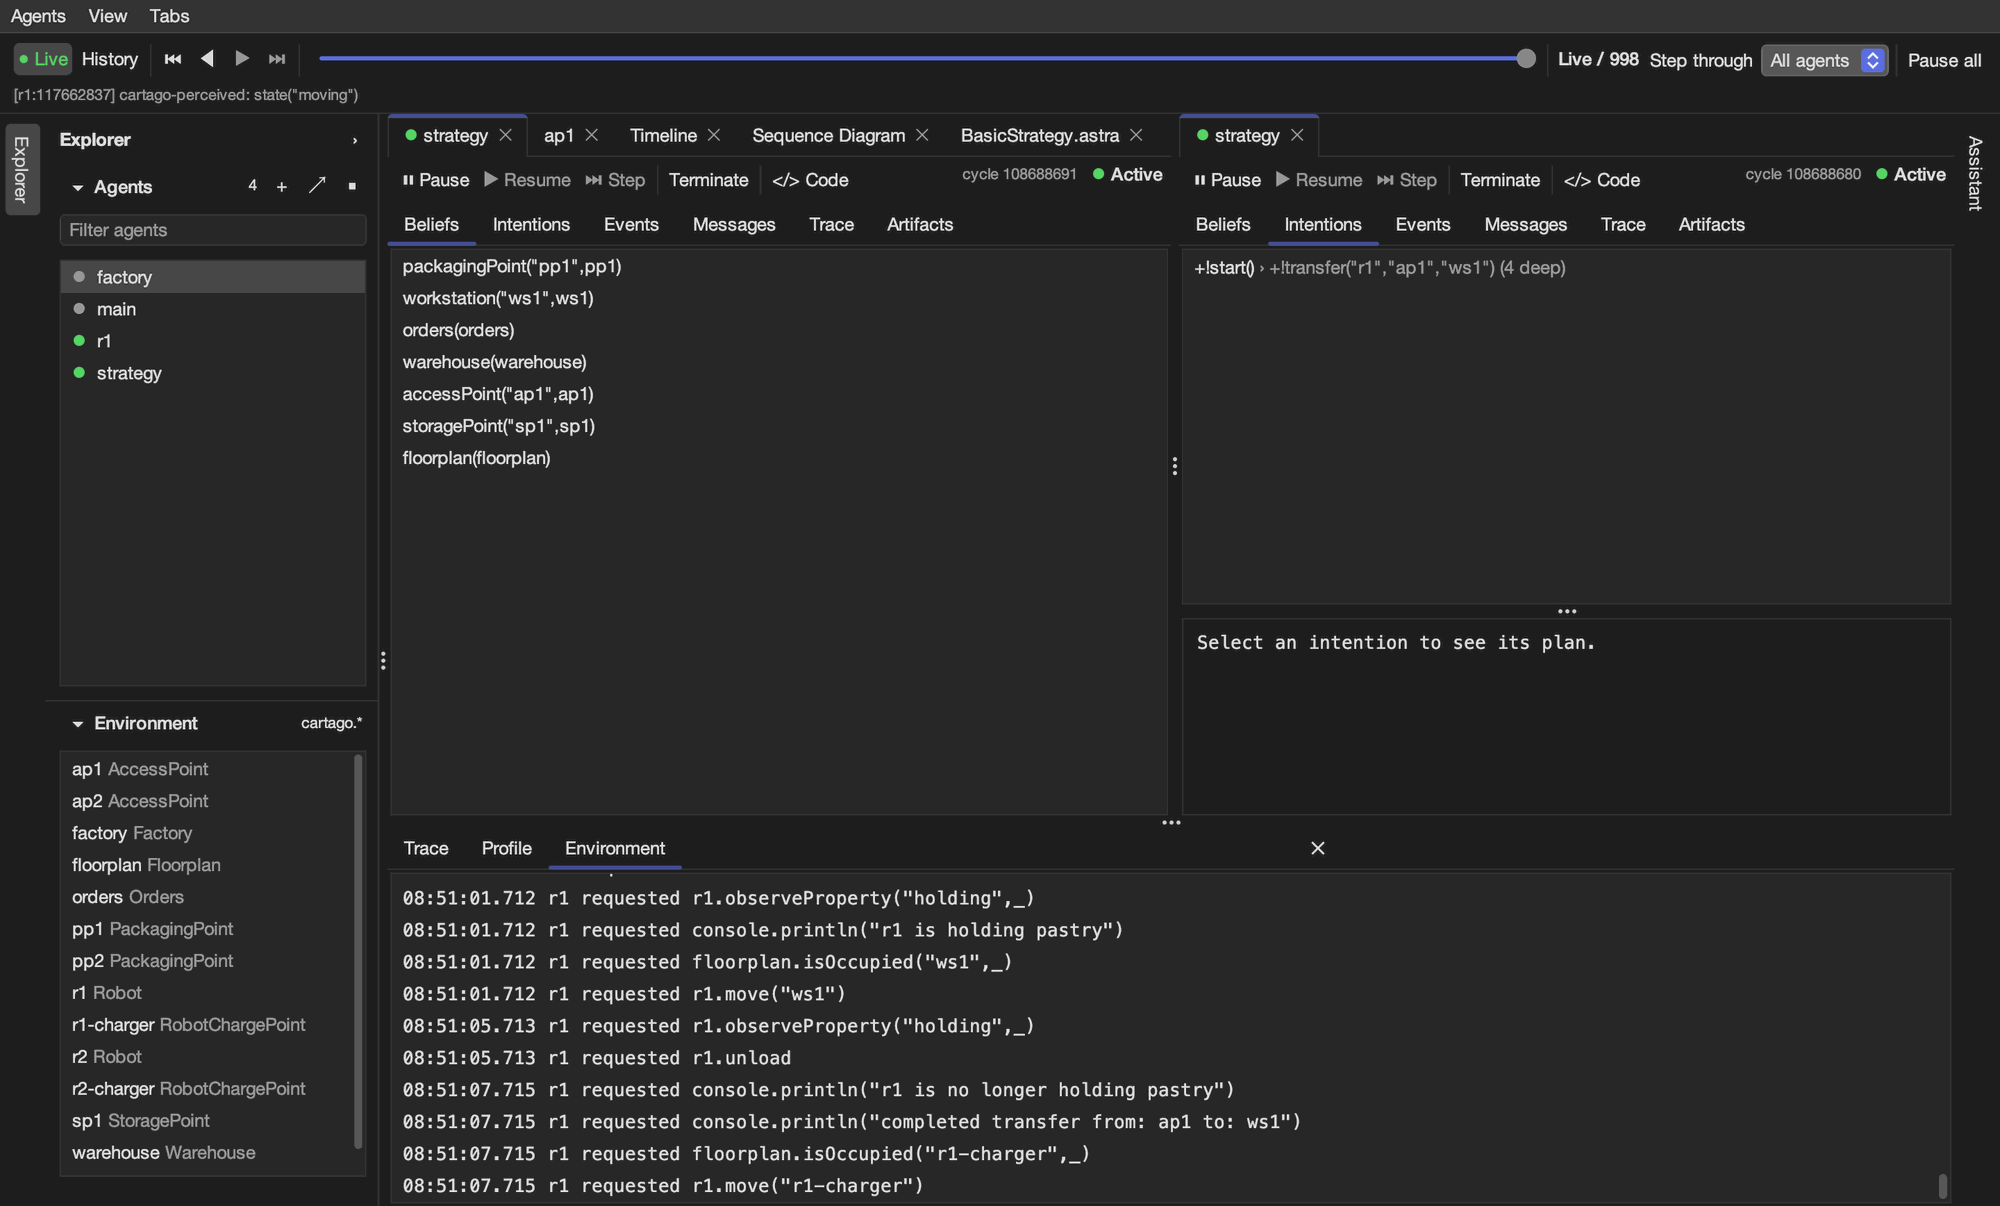
Task: Open the BasicStrategy.astra tab
Action: click(x=1039, y=135)
